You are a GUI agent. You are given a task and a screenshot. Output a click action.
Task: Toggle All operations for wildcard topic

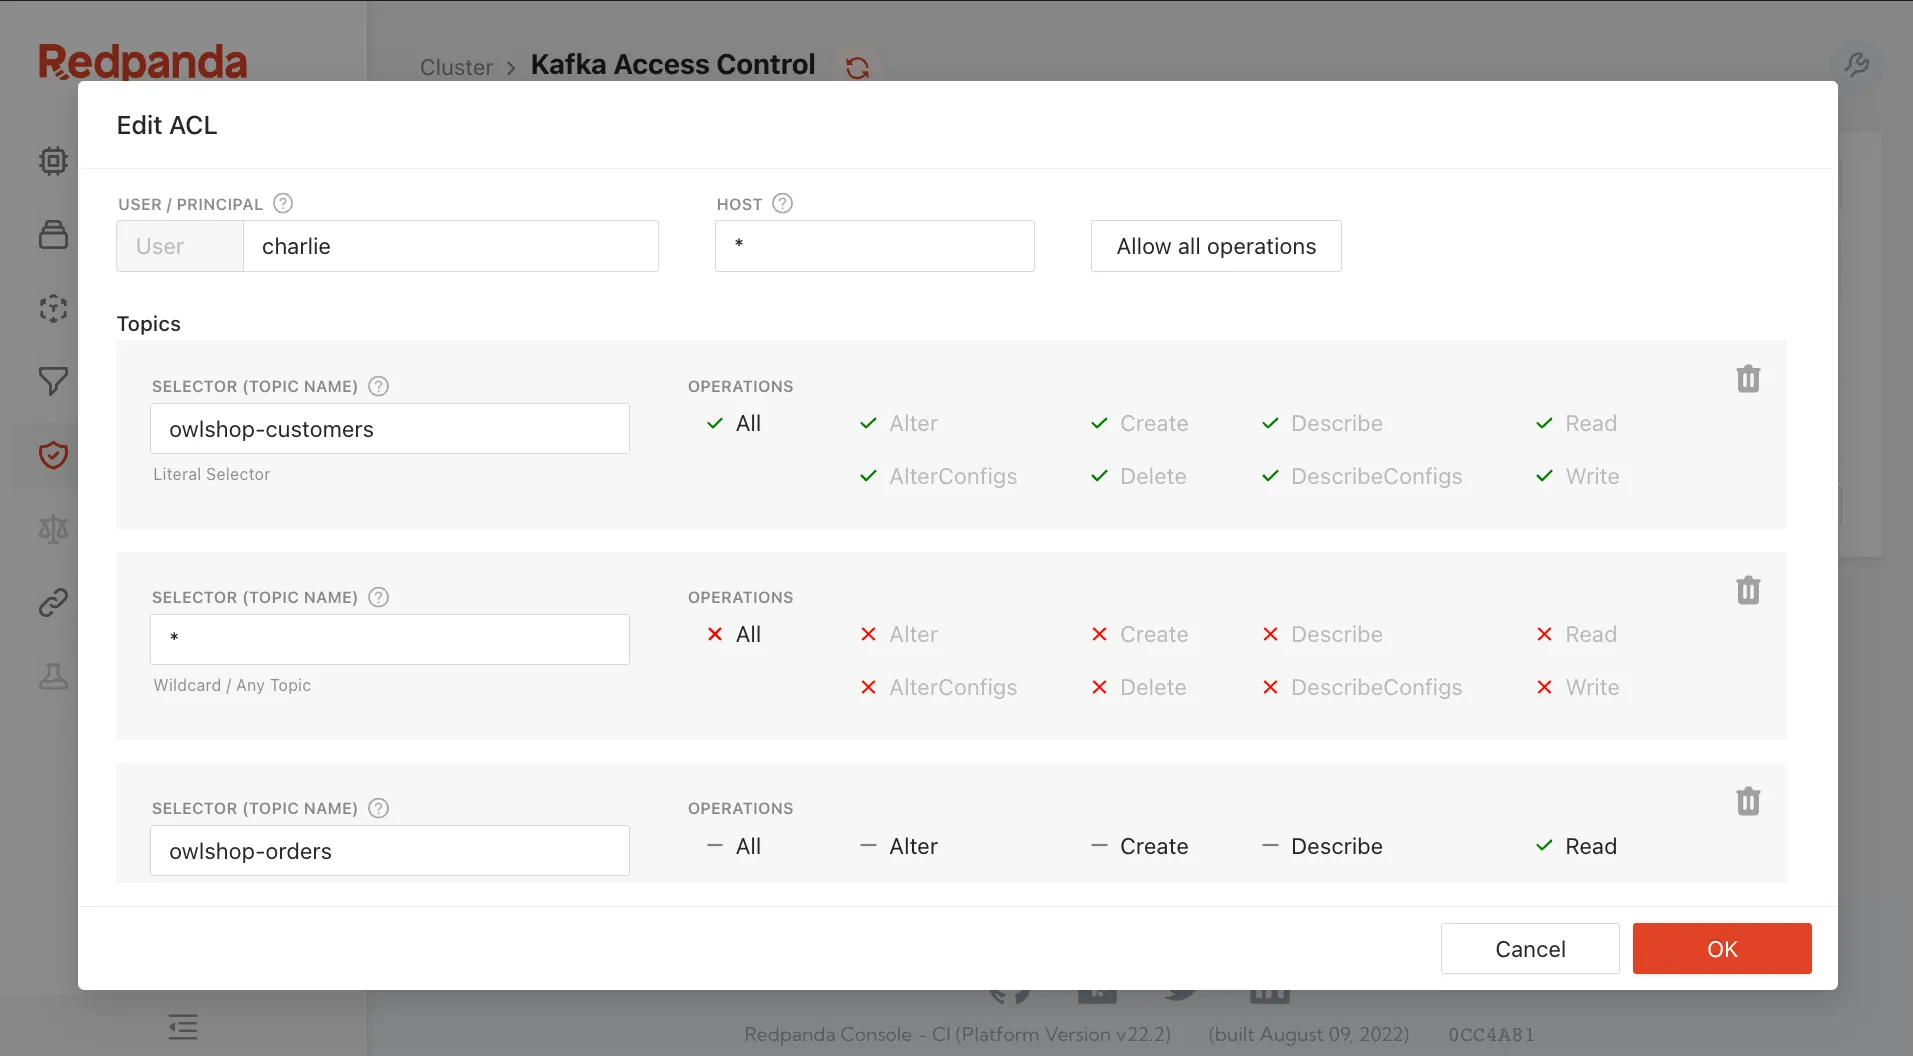tap(734, 634)
